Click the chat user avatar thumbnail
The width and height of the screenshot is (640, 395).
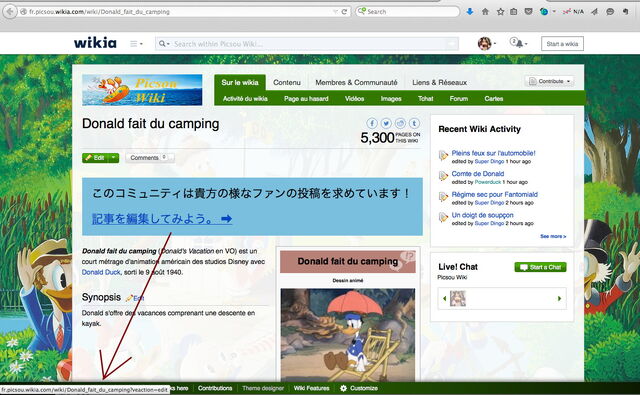[458, 298]
